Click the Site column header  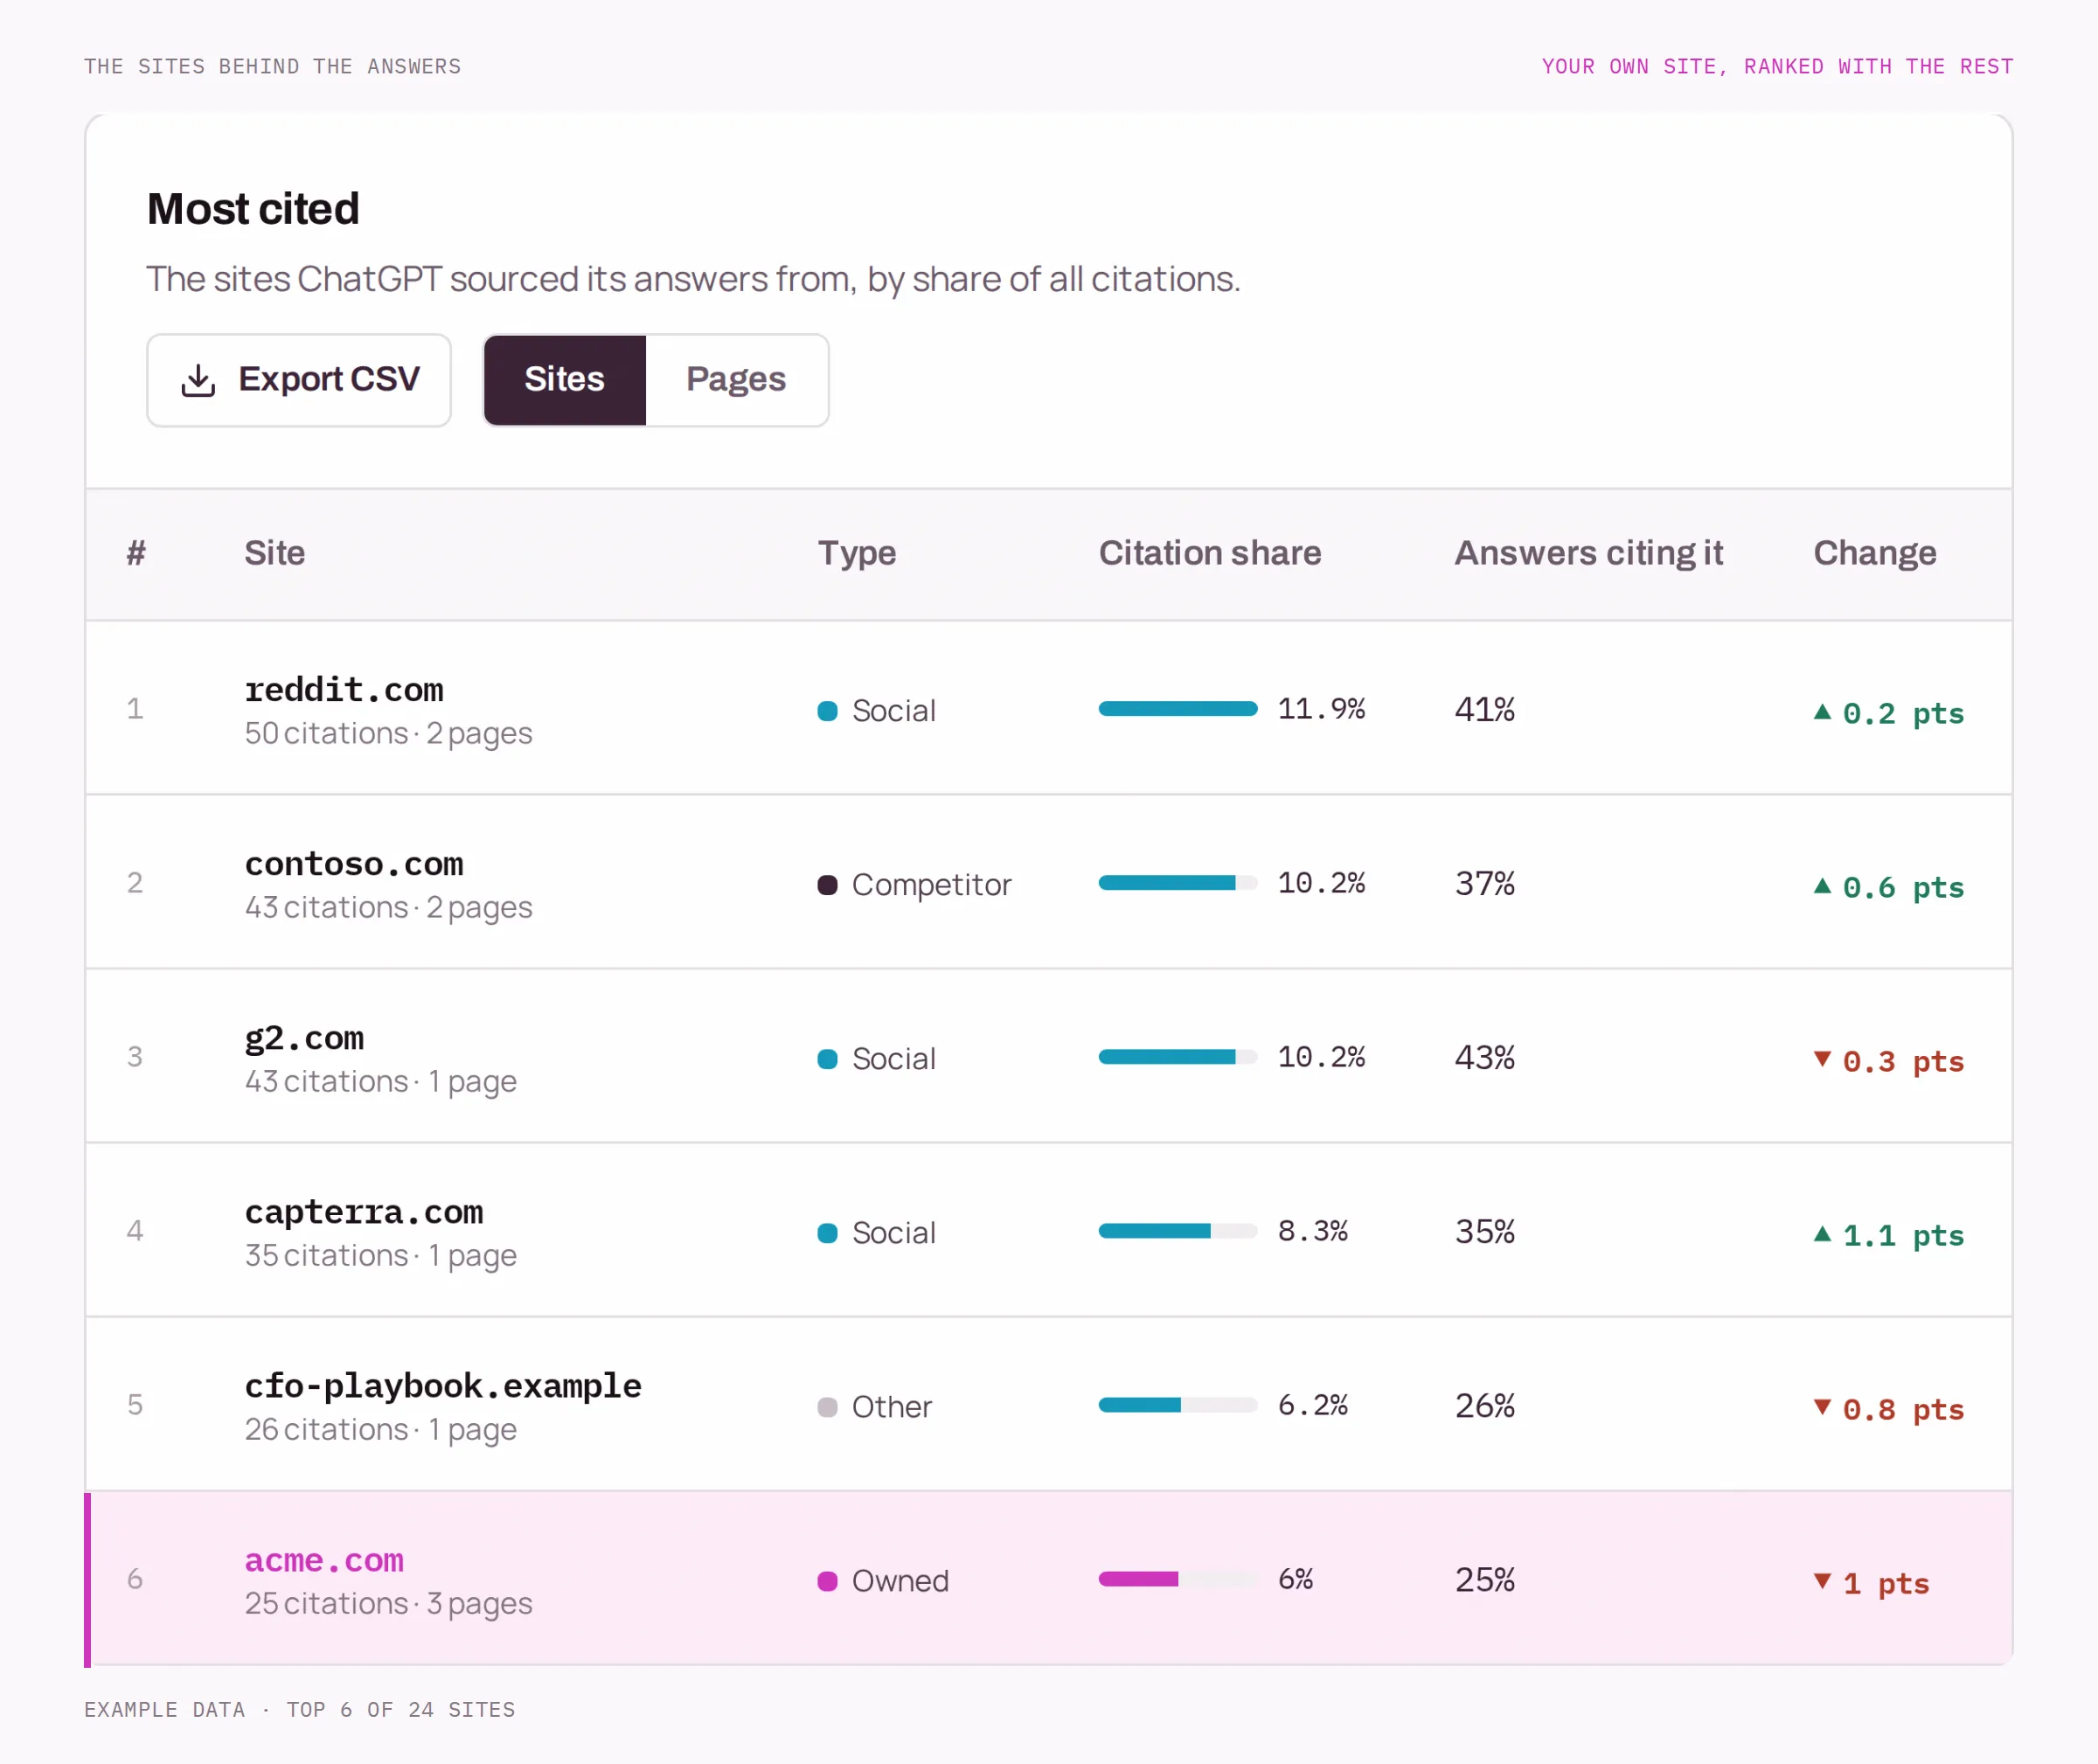275,553
